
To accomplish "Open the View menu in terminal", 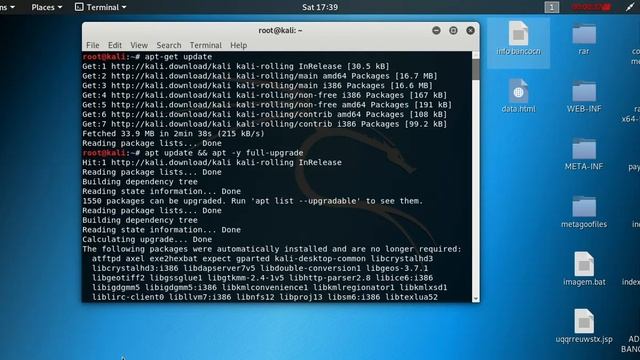I will (139, 45).
